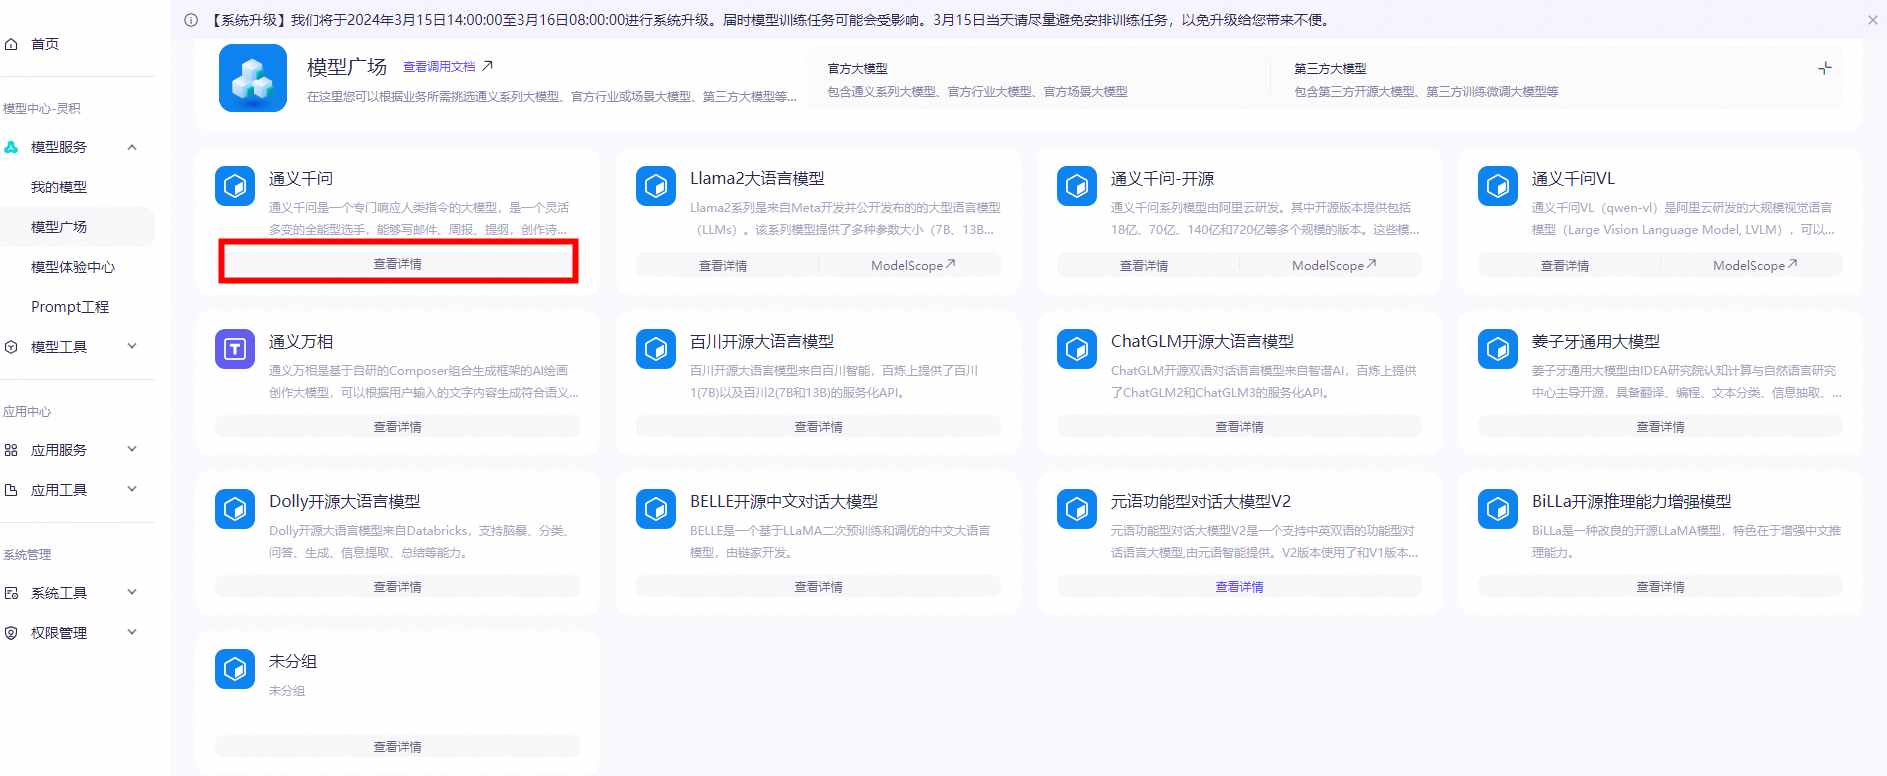The width and height of the screenshot is (1887, 776).
Task: Select 模型广场 in the sidebar
Action: pos(77,227)
